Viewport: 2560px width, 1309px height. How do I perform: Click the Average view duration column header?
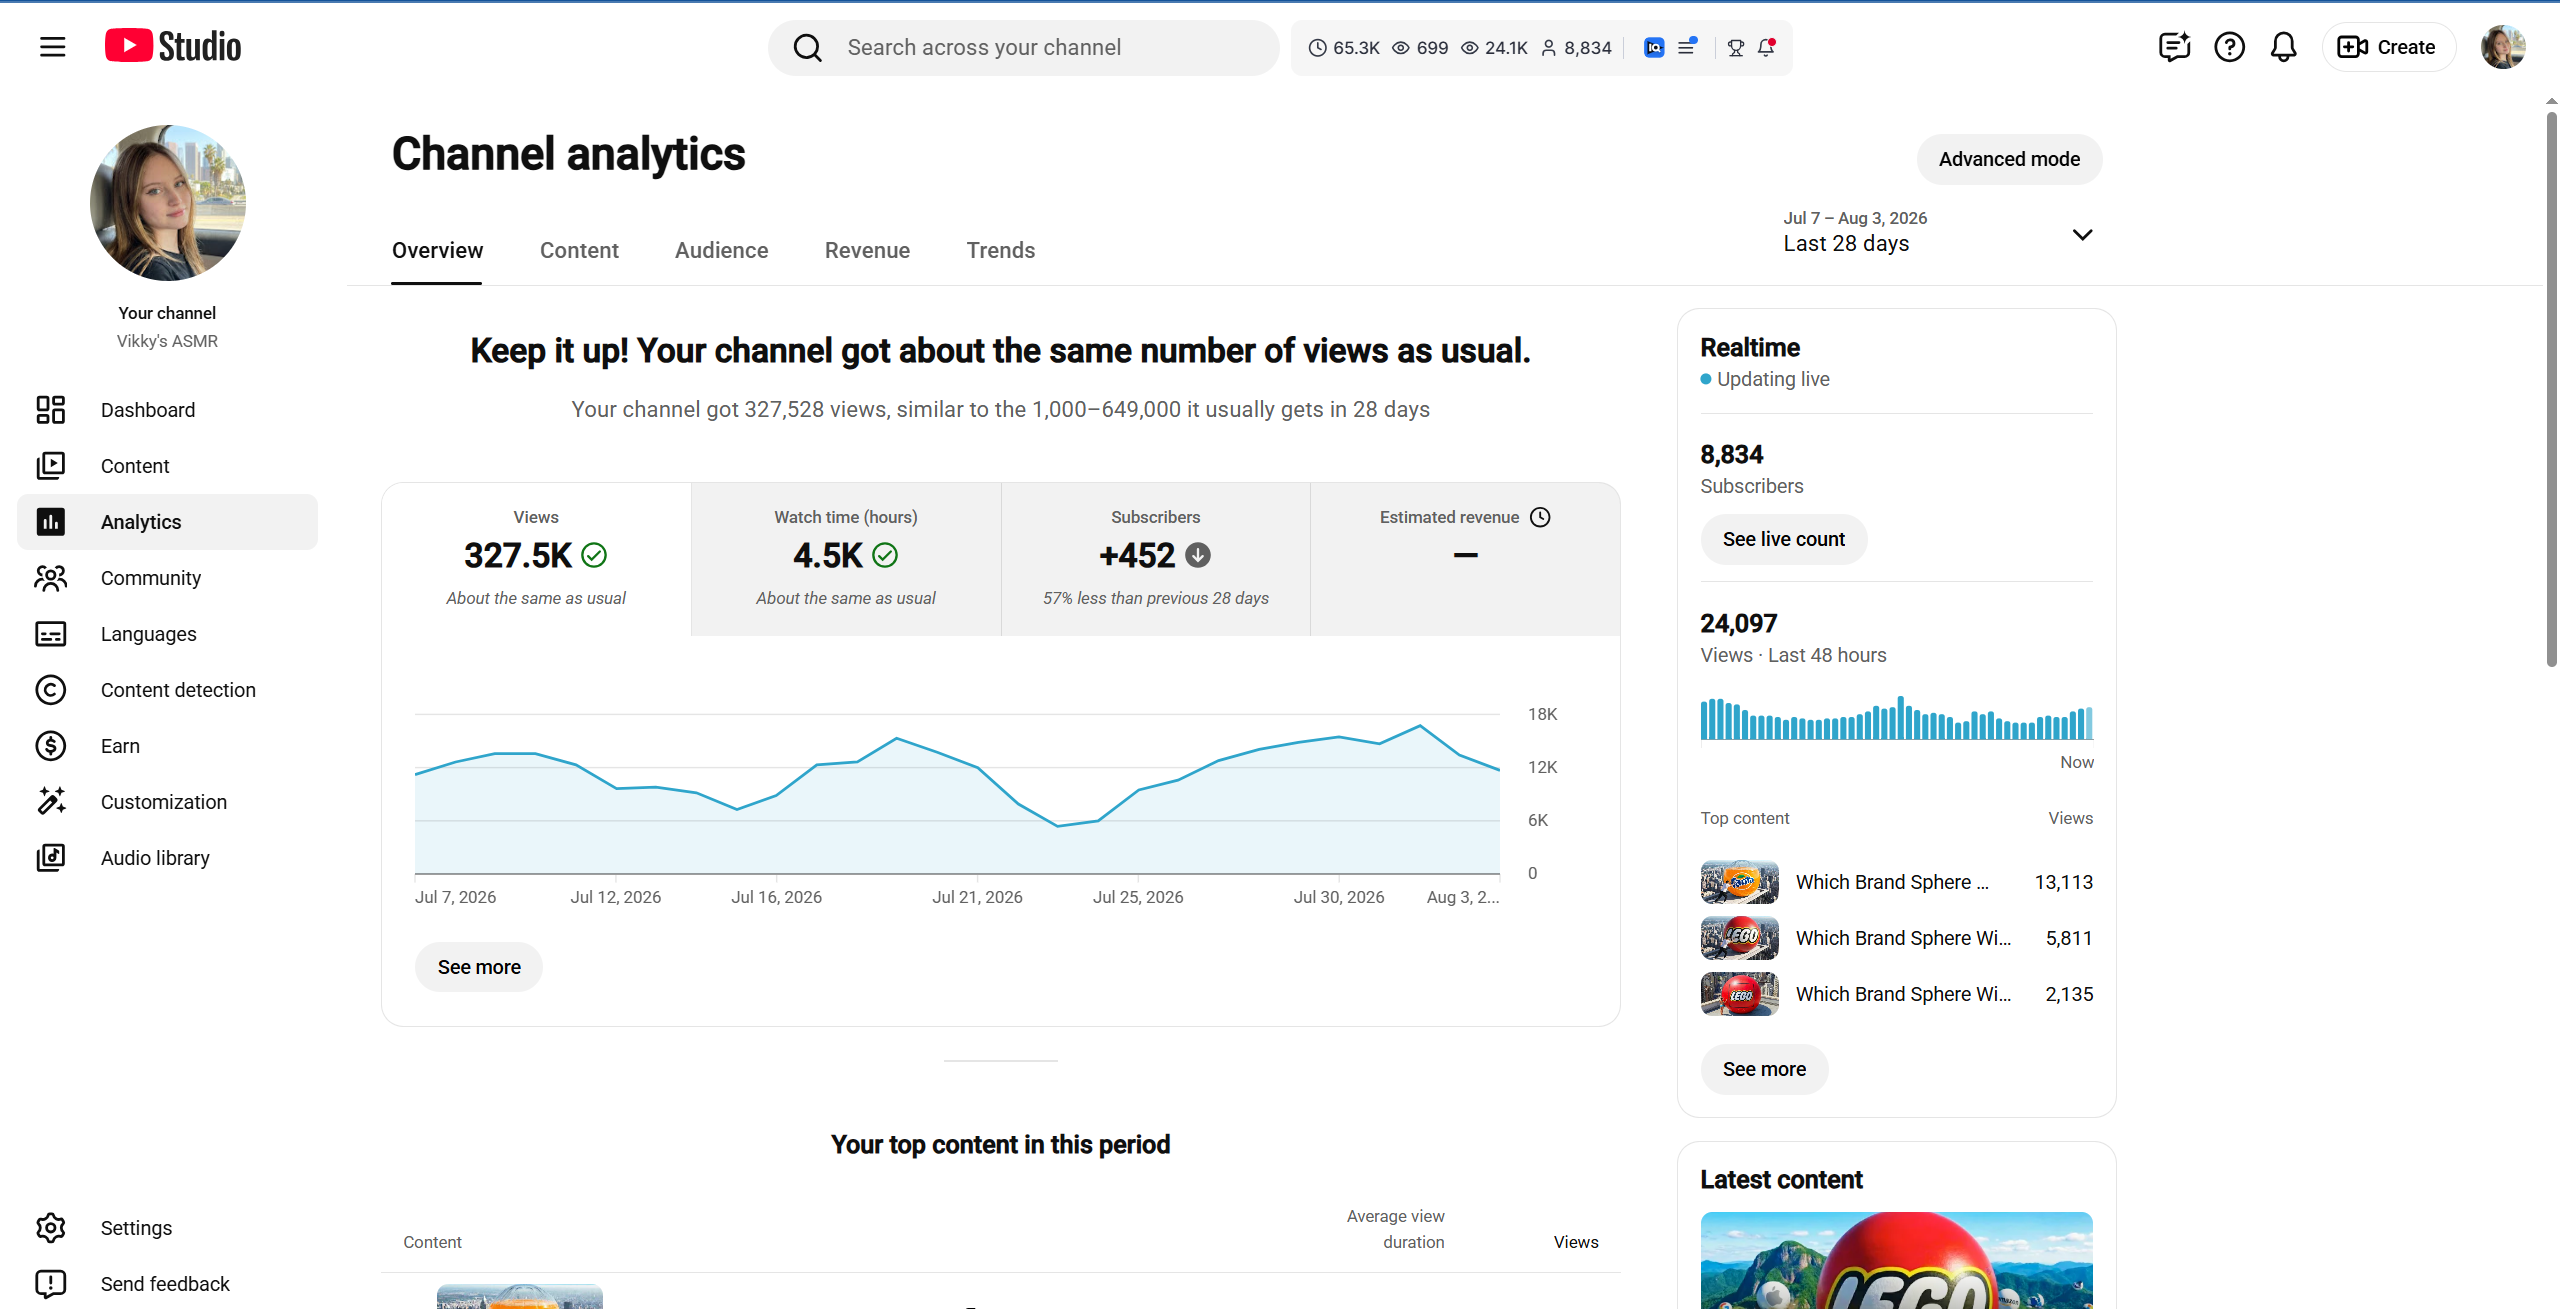click(1396, 1230)
